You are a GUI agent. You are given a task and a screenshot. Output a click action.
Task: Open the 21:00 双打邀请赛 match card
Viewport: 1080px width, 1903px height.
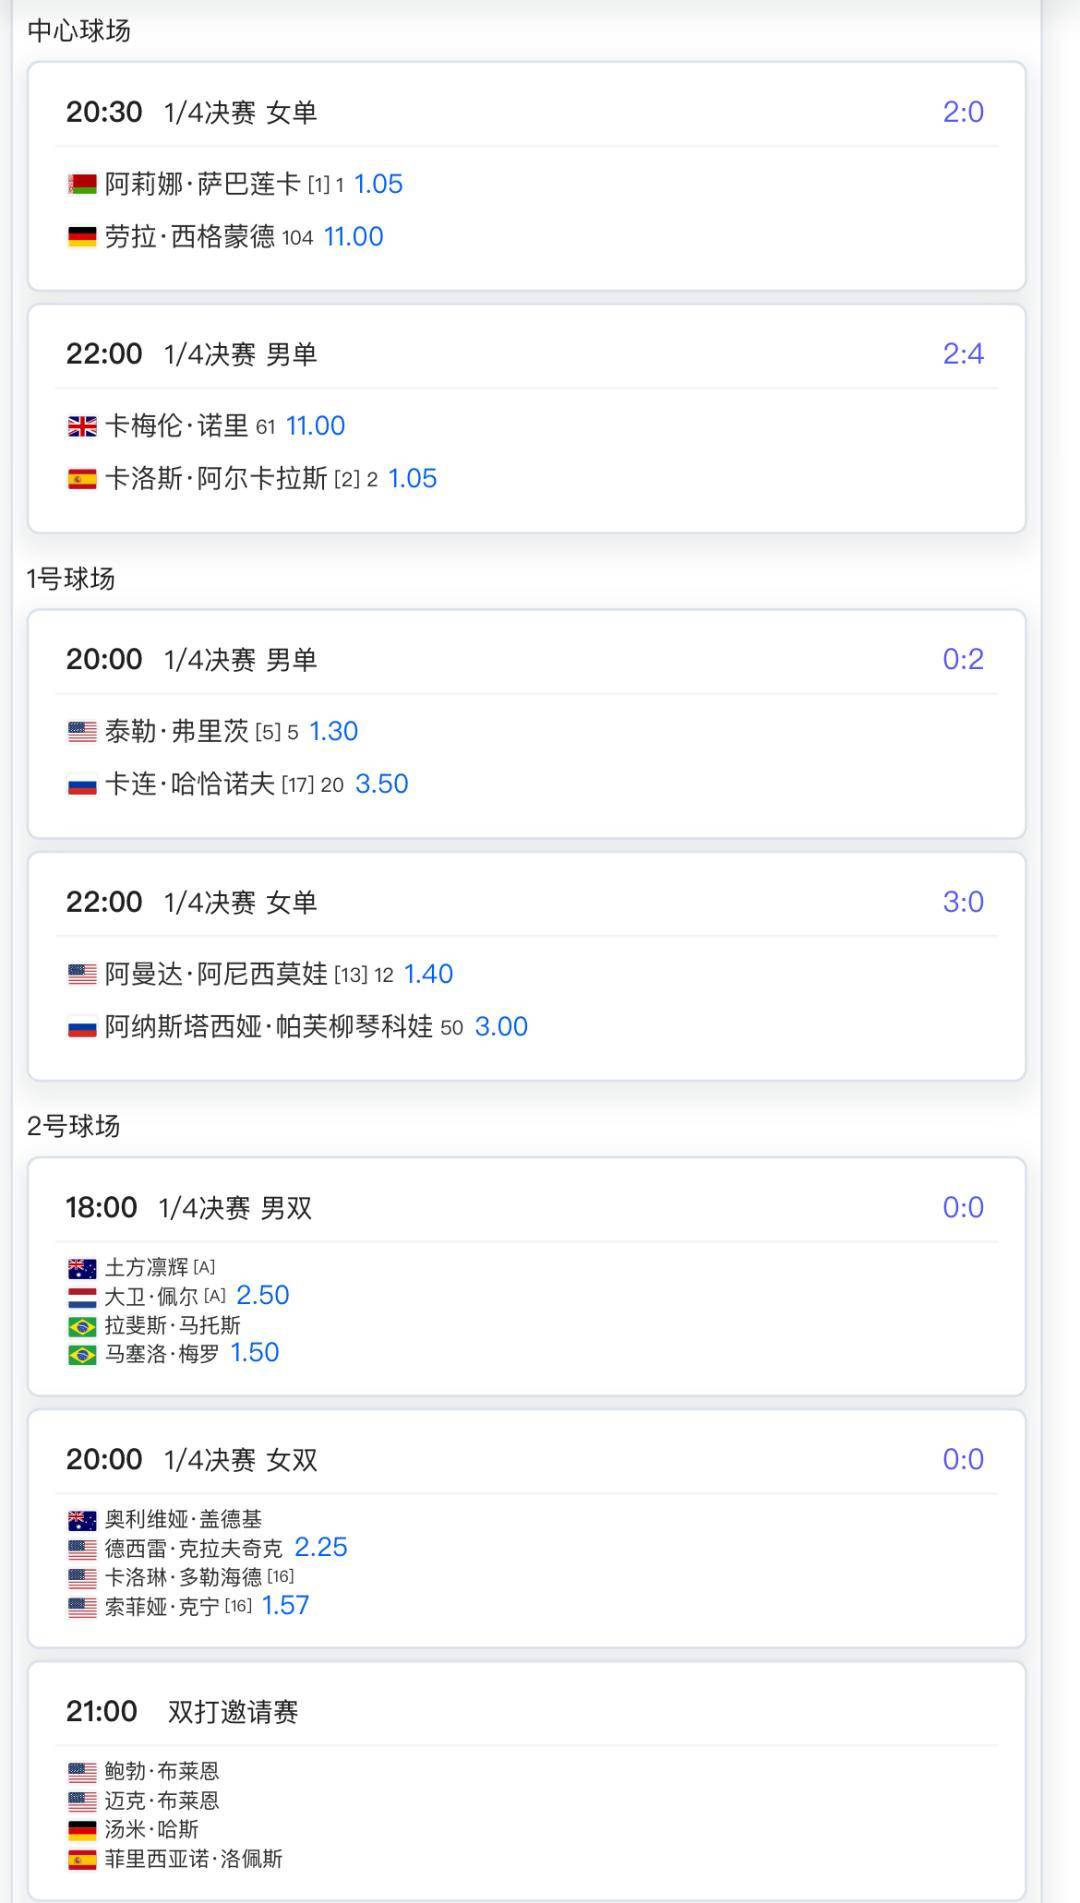(x=527, y=1782)
